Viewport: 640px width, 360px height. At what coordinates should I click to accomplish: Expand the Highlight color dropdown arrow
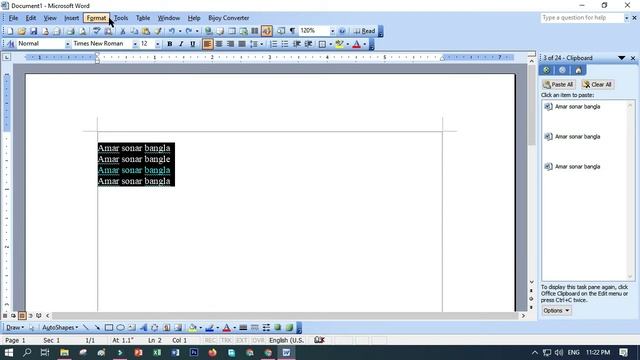click(x=347, y=44)
